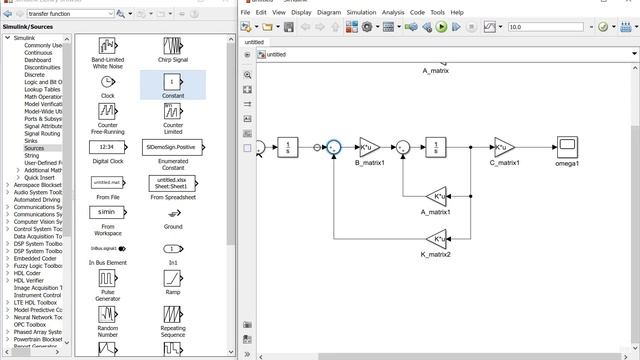Select the In Bus Element block
640x360 pixels.
point(108,249)
